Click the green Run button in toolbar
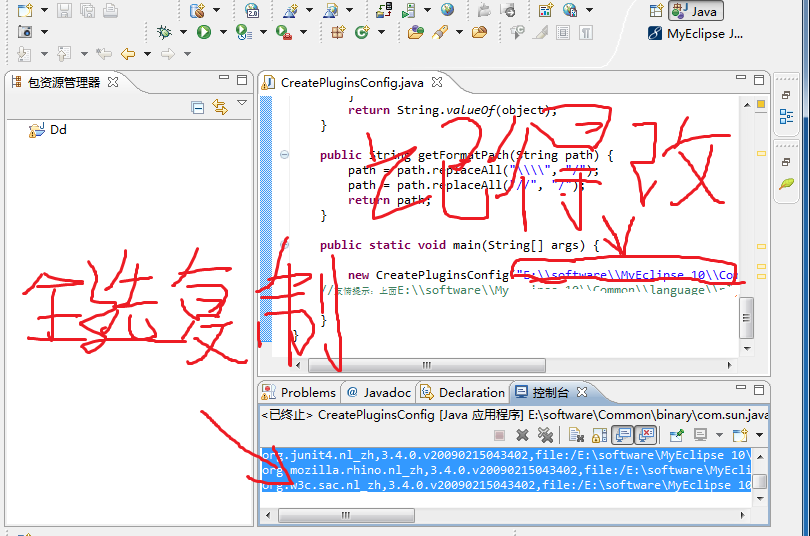Screen dimensions: 810x536 203,32
